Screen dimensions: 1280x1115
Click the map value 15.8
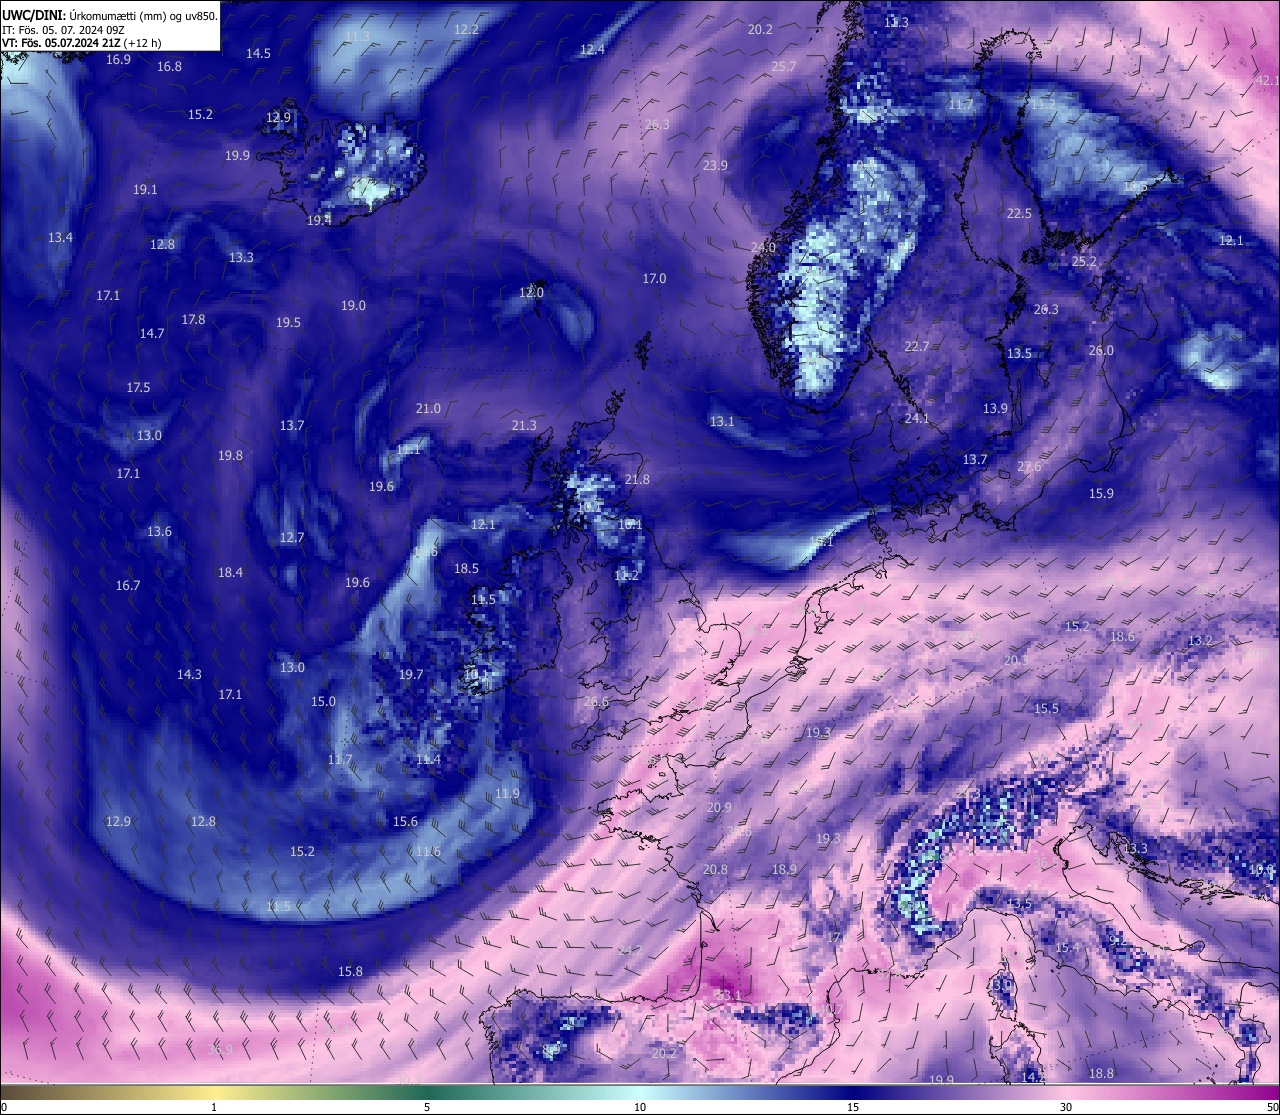tap(350, 972)
